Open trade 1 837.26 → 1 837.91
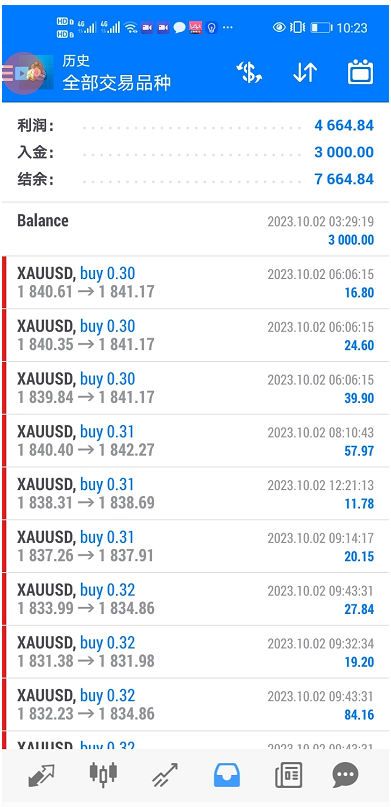Screen dimensions: 391x807 (196, 547)
